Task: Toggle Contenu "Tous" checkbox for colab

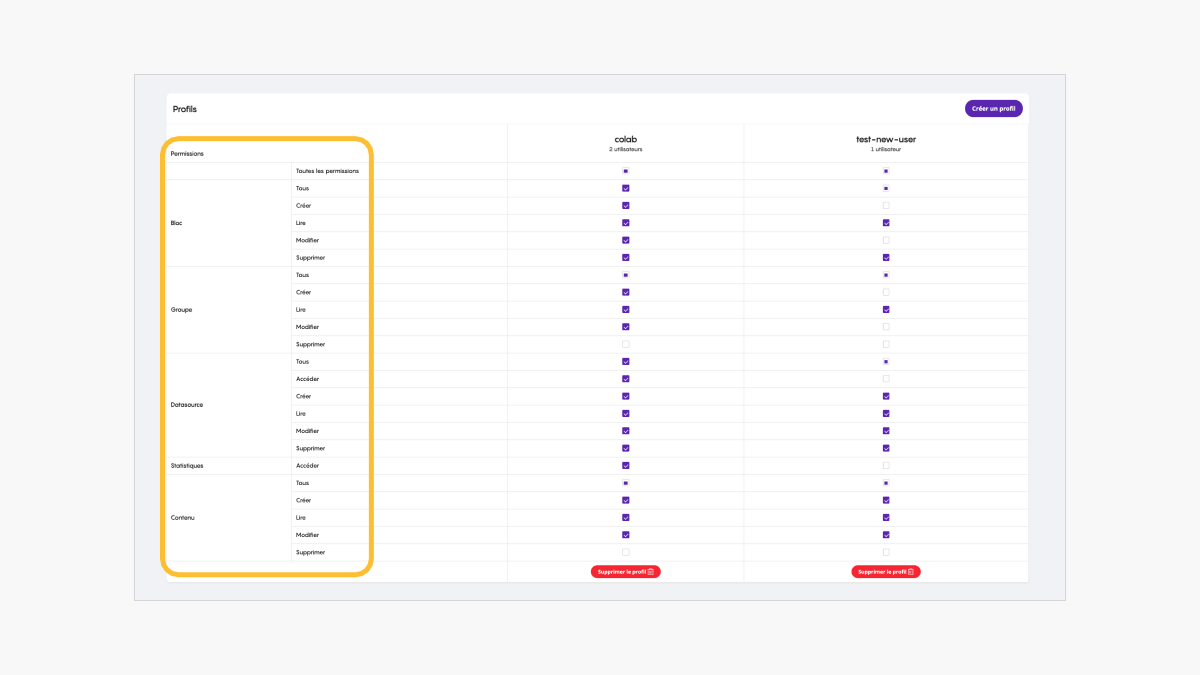Action: click(626, 483)
